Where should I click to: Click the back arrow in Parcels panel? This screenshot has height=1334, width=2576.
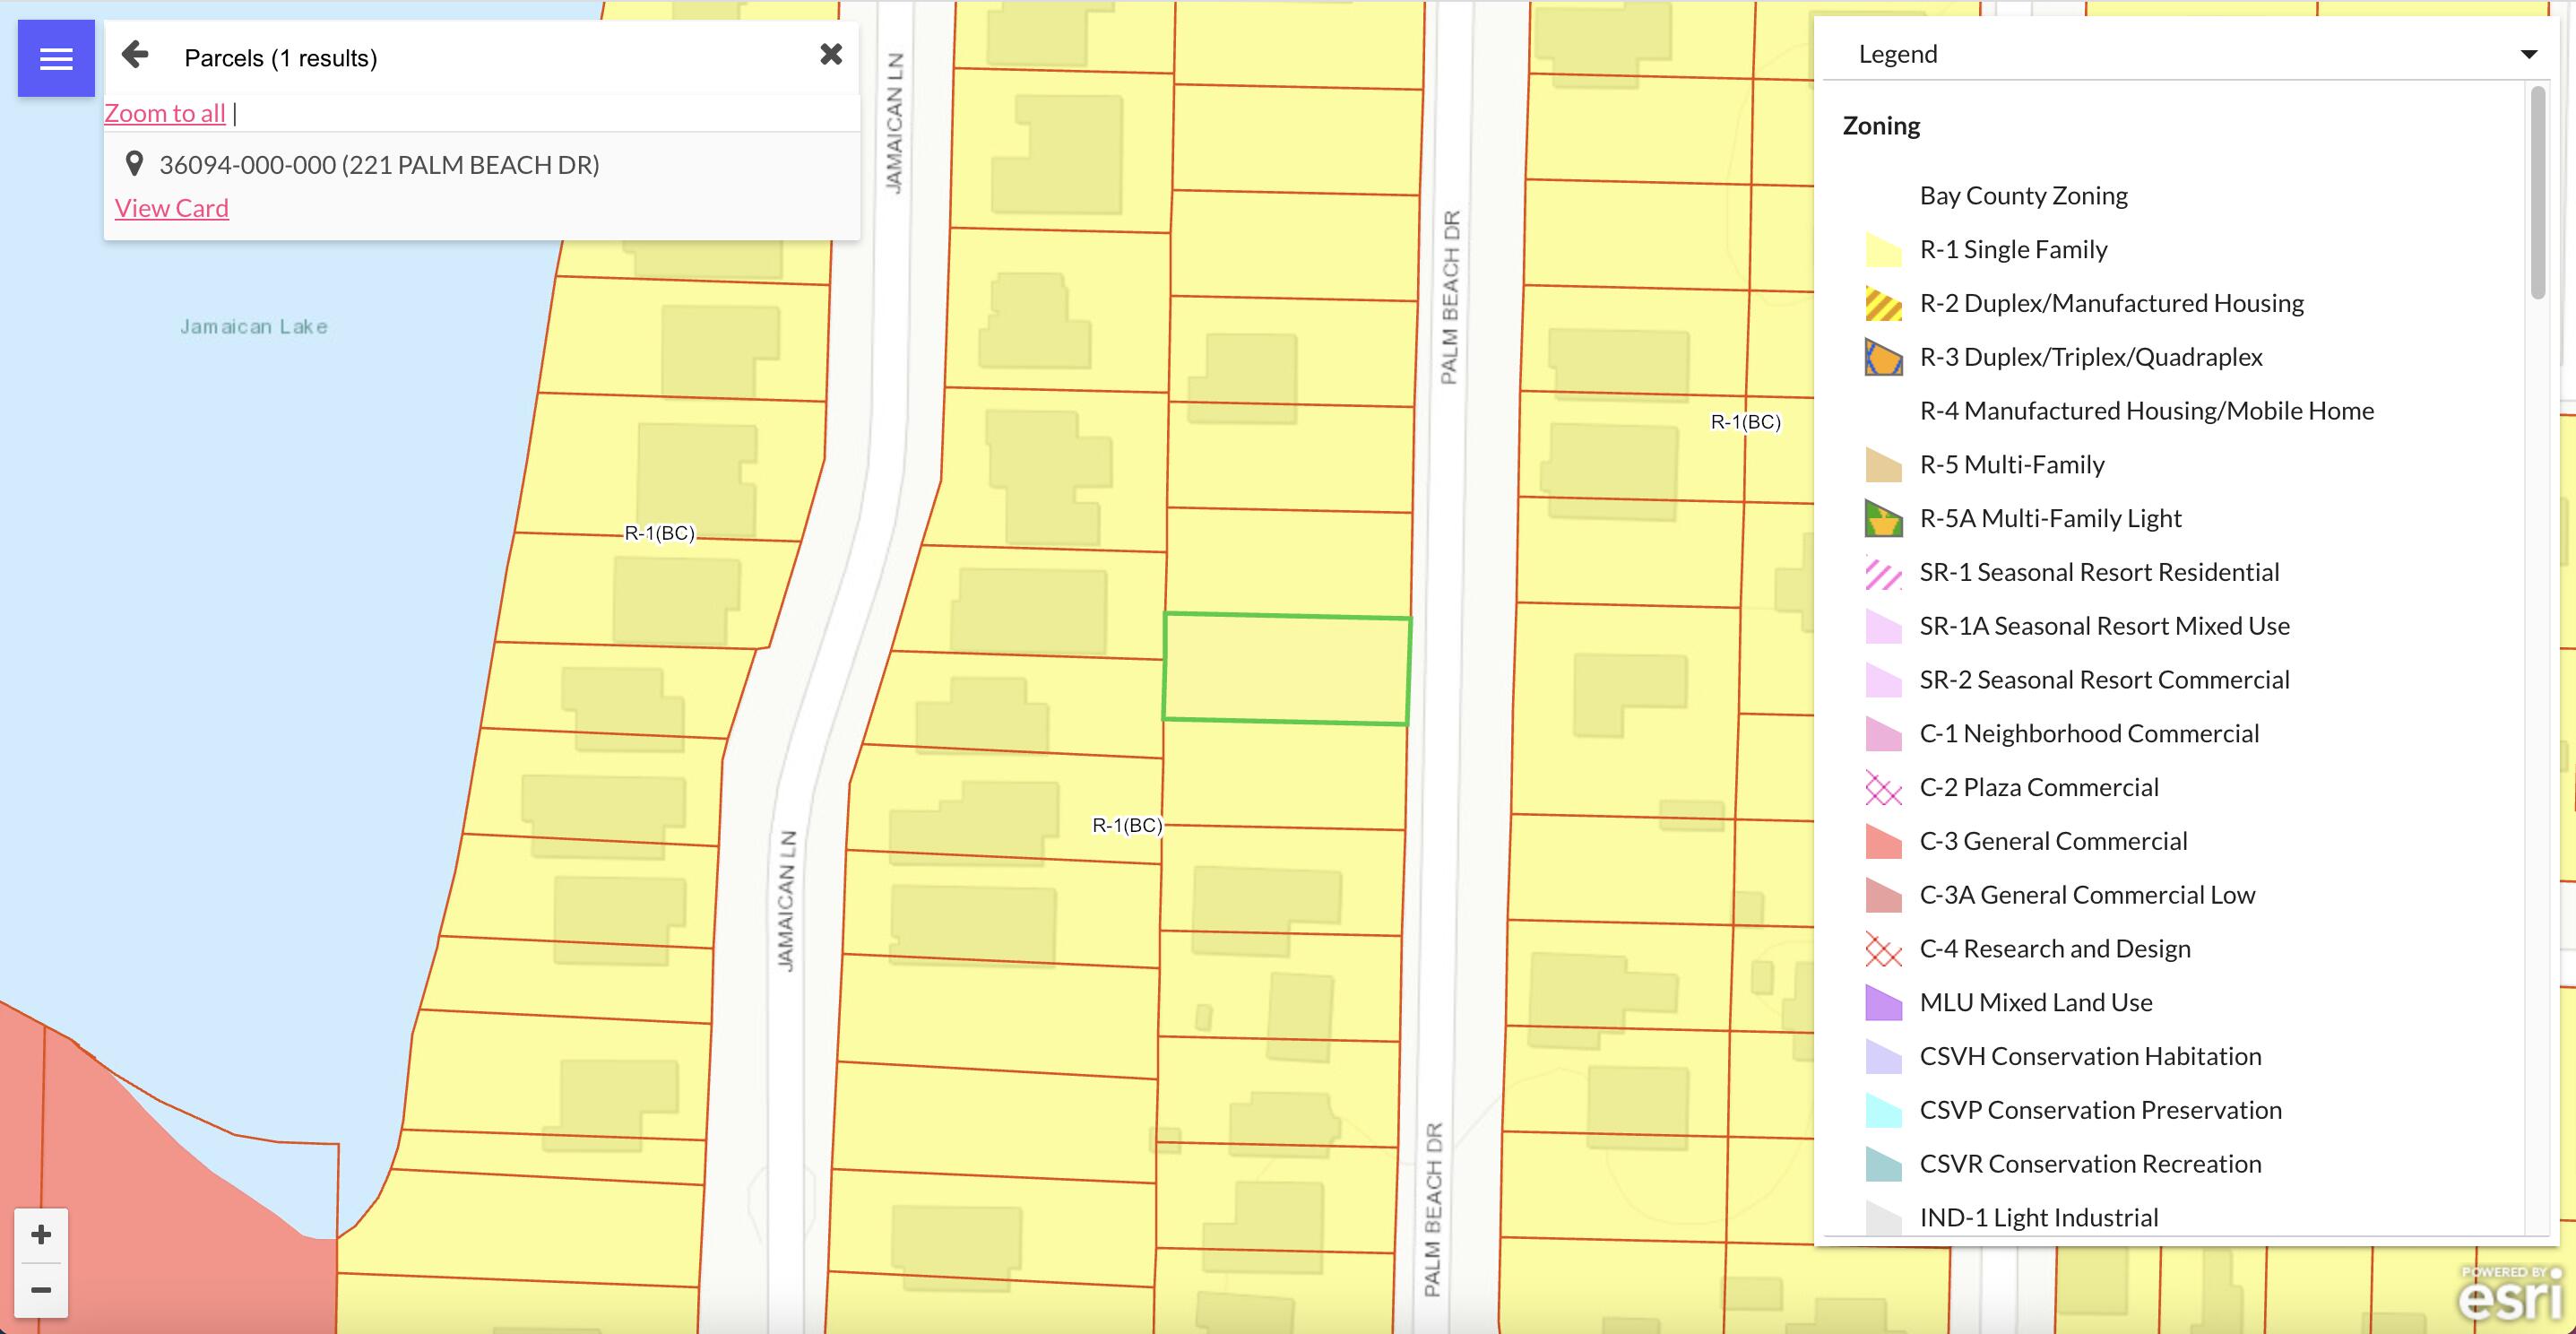(135, 54)
